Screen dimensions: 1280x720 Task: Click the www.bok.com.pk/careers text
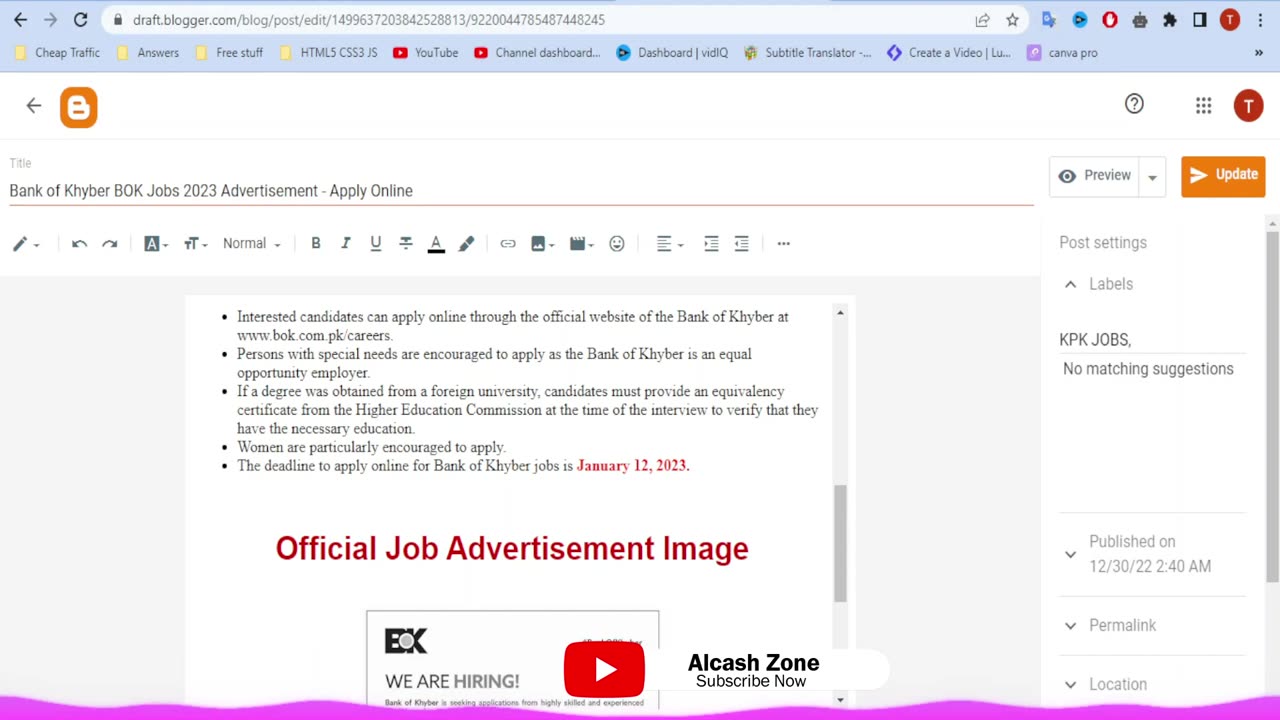click(x=314, y=336)
